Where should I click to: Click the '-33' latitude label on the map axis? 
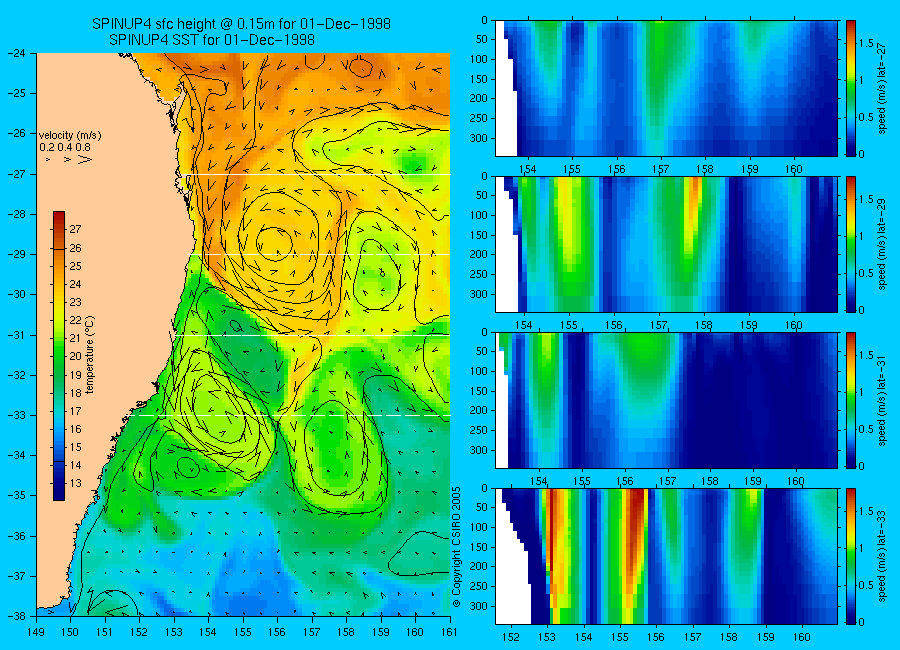[18, 415]
